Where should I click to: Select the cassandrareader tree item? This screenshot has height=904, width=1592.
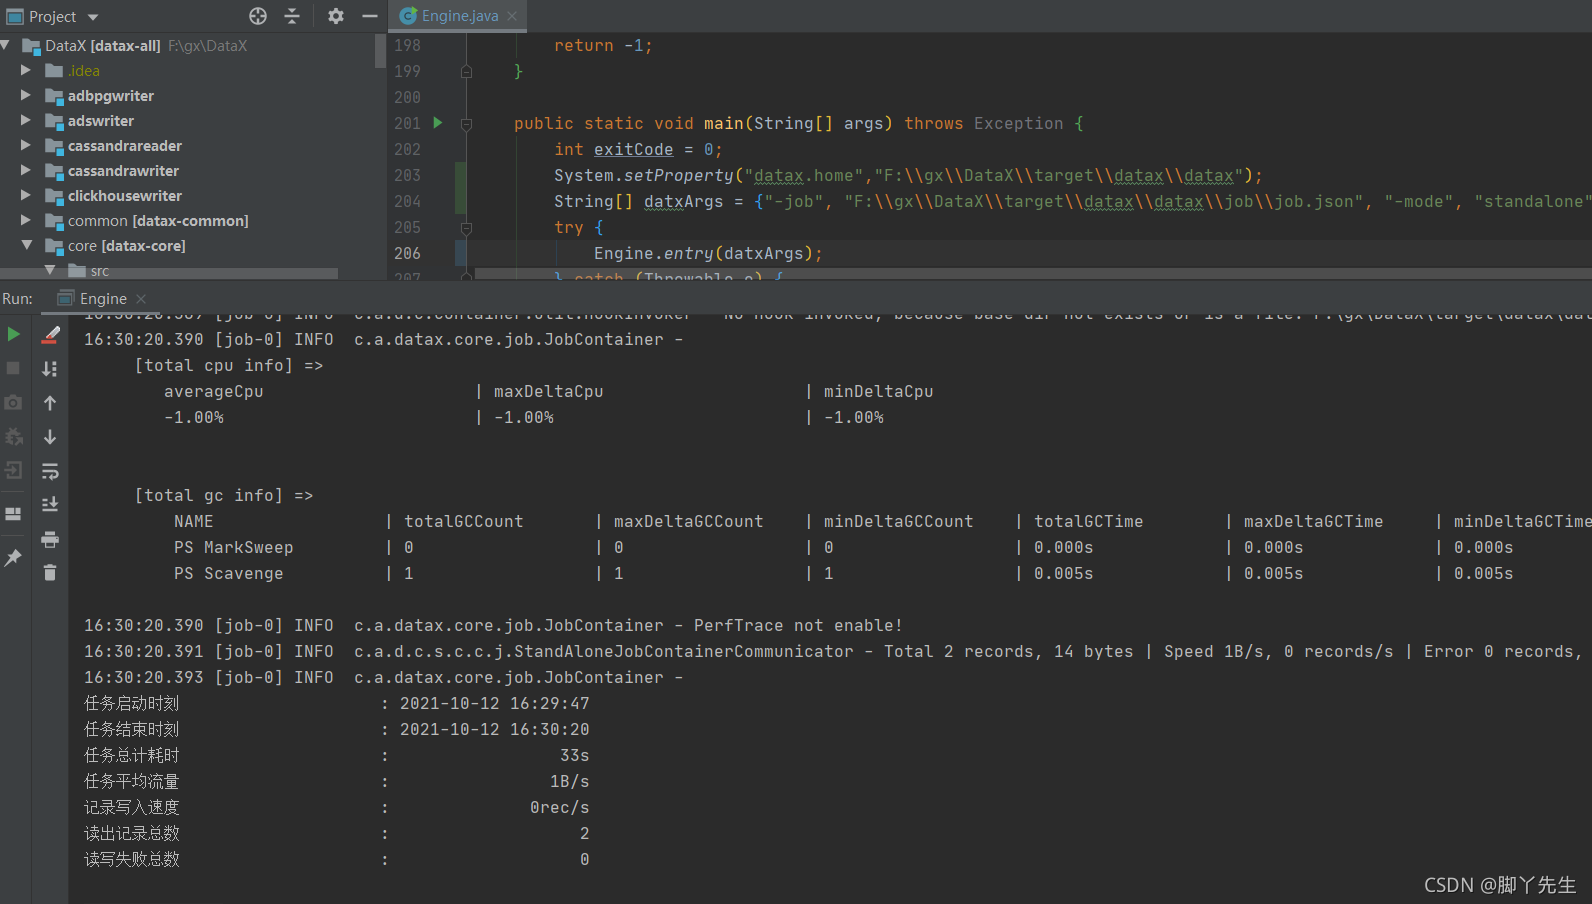tap(187, 145)
